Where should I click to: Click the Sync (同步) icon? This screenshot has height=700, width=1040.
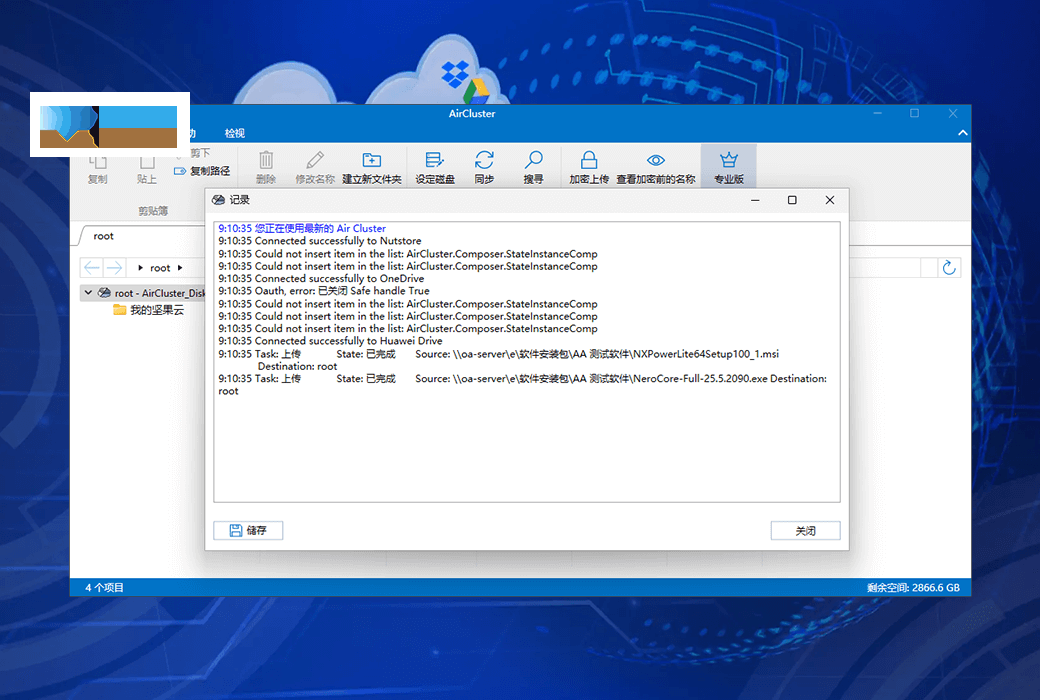point(484,167)
